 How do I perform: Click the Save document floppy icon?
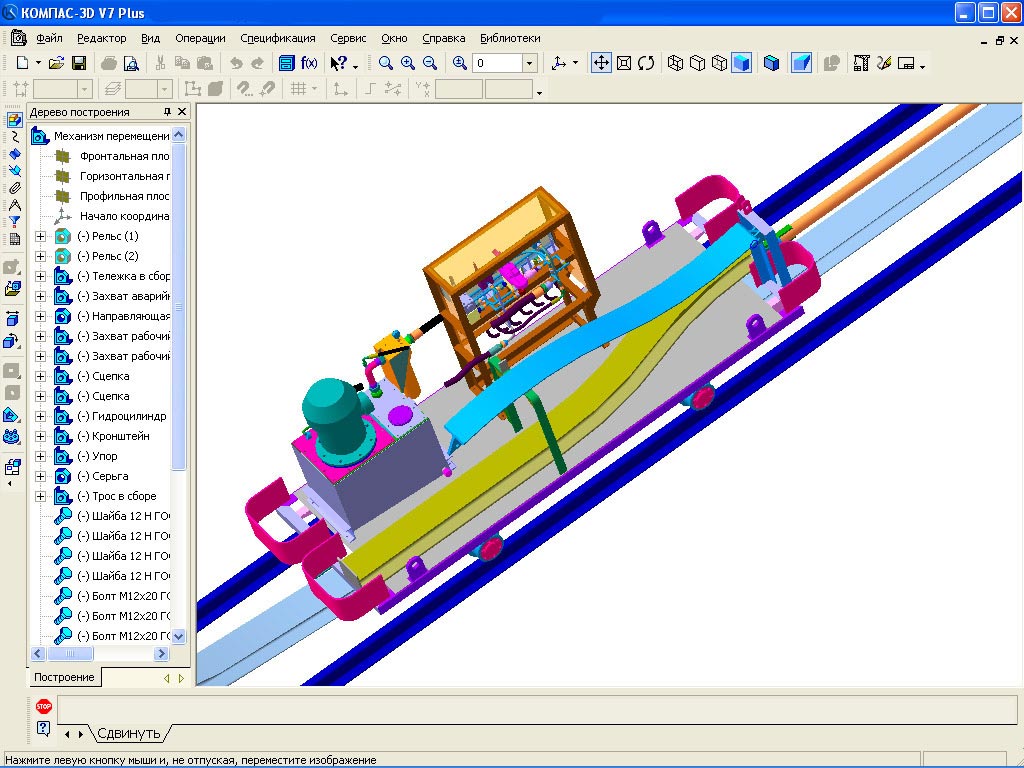point(78,63)
